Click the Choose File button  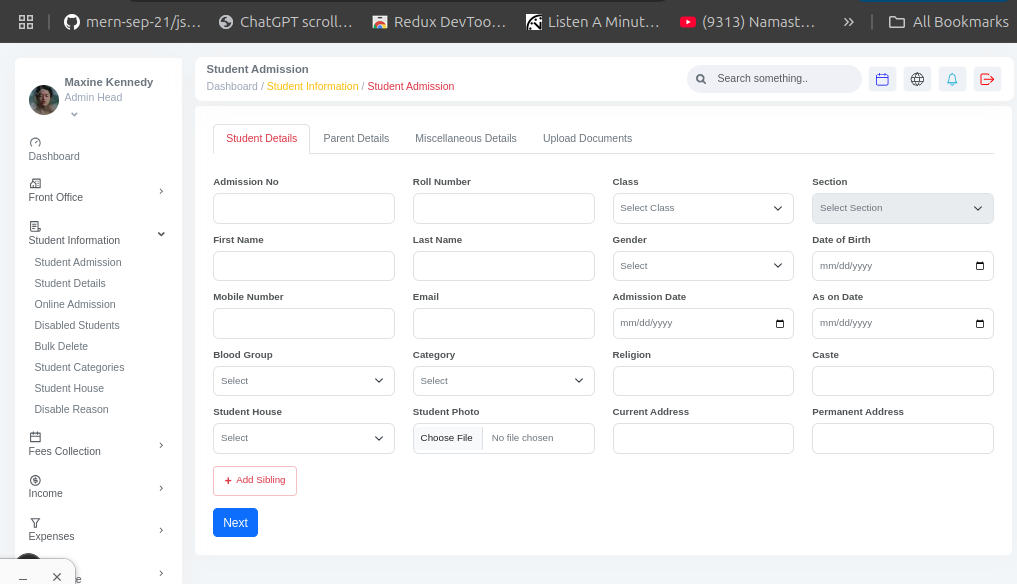(x=447, y=438)
